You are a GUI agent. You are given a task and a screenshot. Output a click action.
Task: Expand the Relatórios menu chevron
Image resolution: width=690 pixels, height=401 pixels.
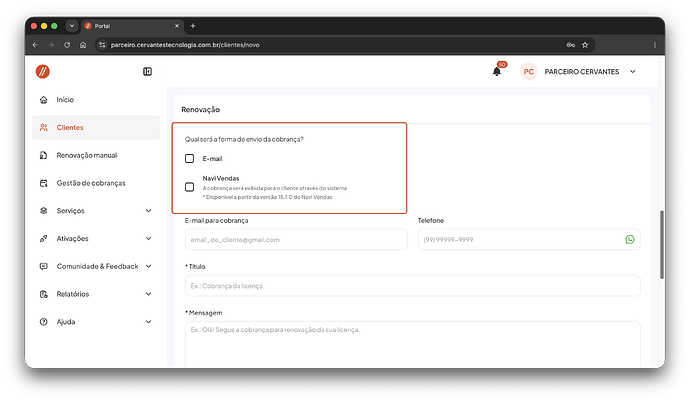pyautogui.click(x=149, y=294)
